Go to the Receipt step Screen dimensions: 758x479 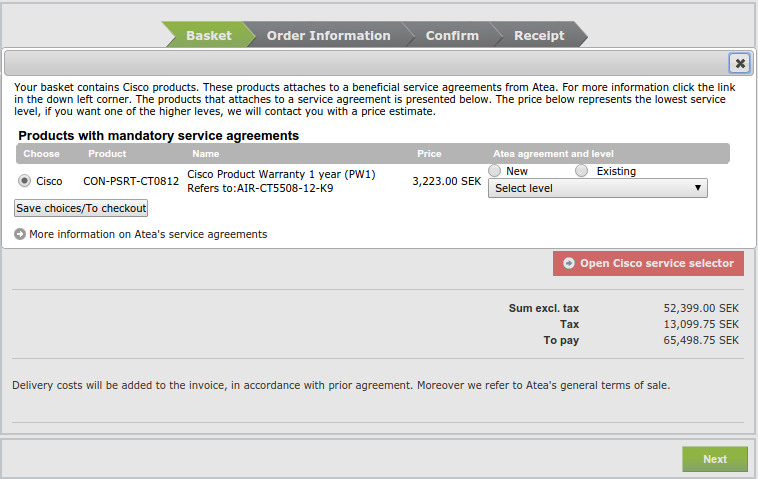click(x=539, y=35)
